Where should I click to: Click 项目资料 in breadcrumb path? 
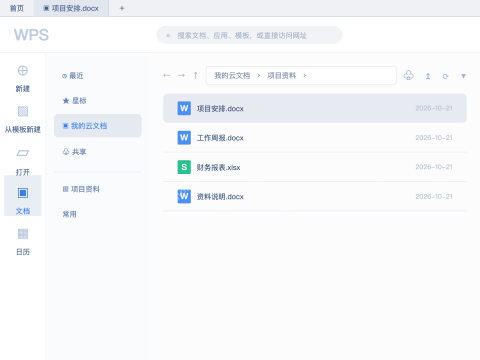[x=282, y=76]
